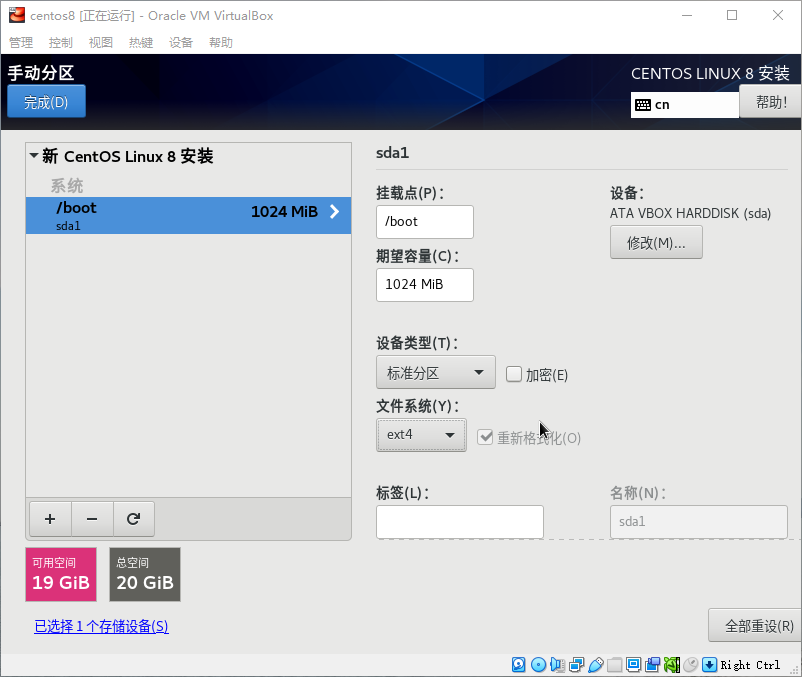
Task: Click the 完成(D) done button
Action: 46,102
